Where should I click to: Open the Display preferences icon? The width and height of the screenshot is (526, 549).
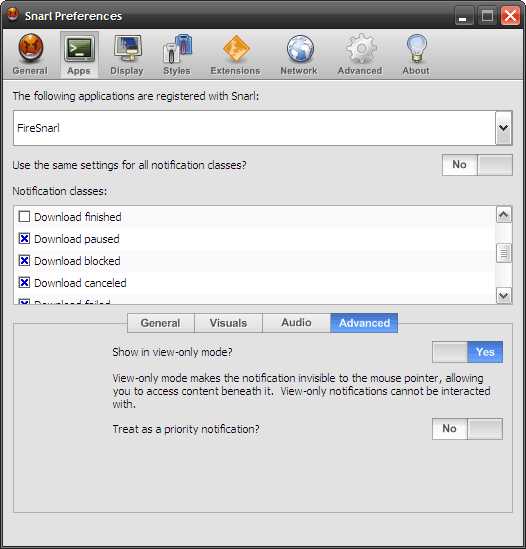click(127, 55)
